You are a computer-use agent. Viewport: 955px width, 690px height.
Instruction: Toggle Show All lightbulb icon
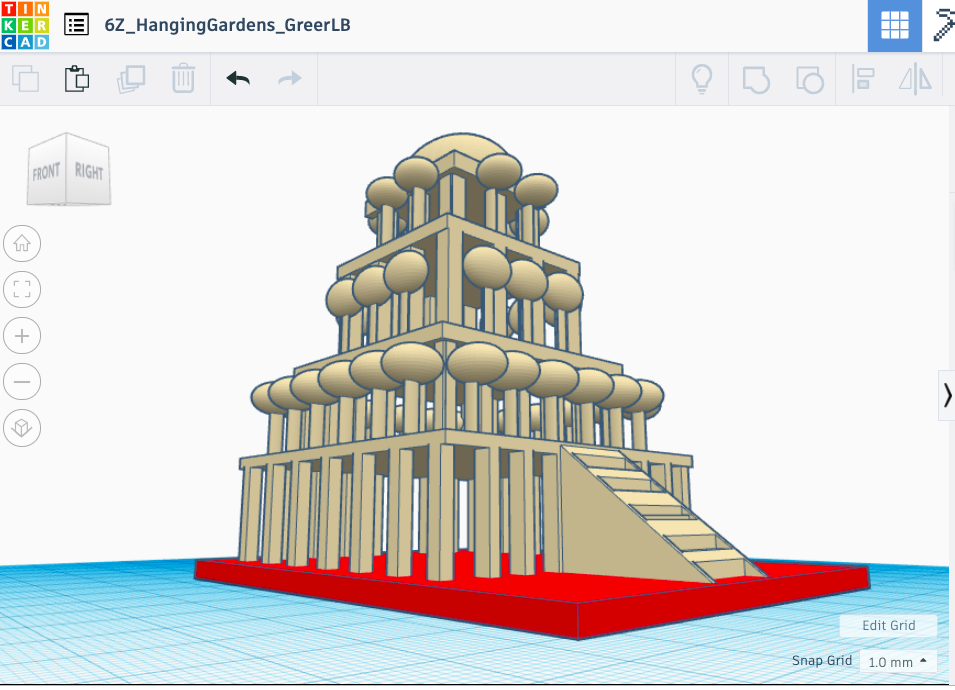click(702, 79)
